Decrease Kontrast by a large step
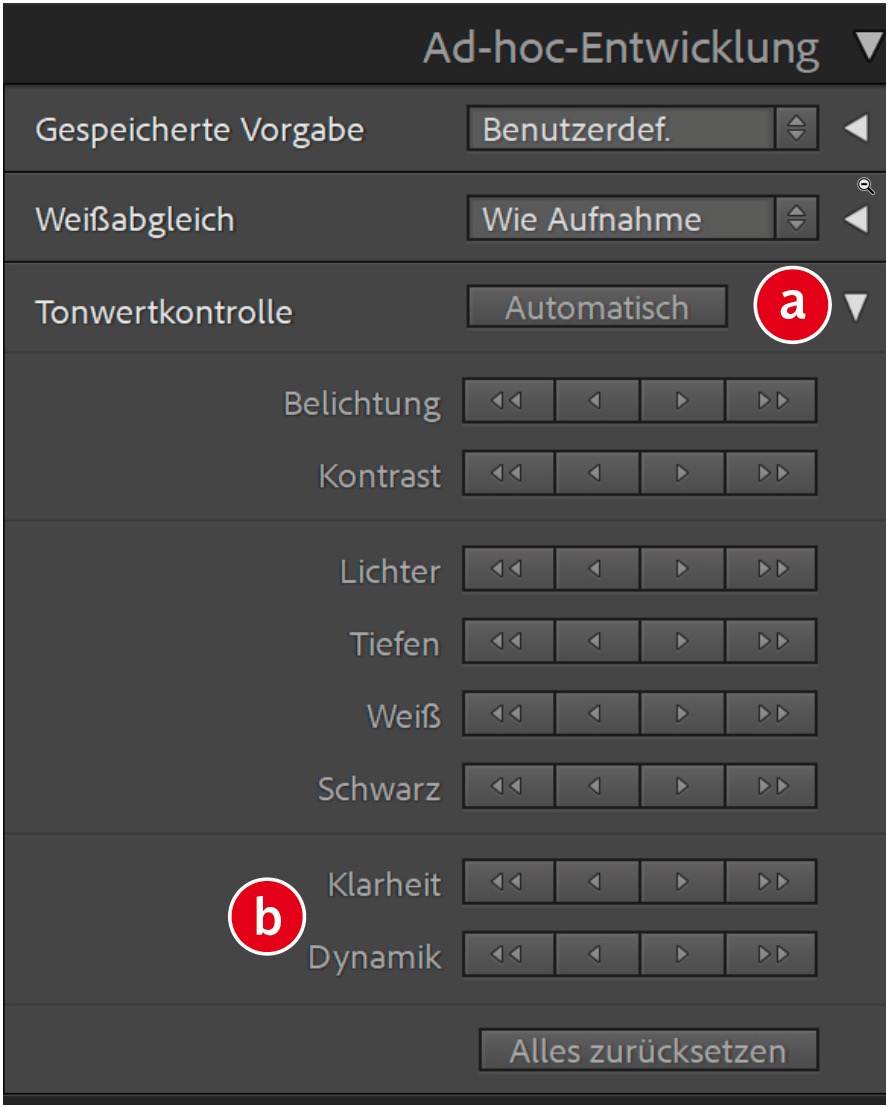 (x=508, y=474)
